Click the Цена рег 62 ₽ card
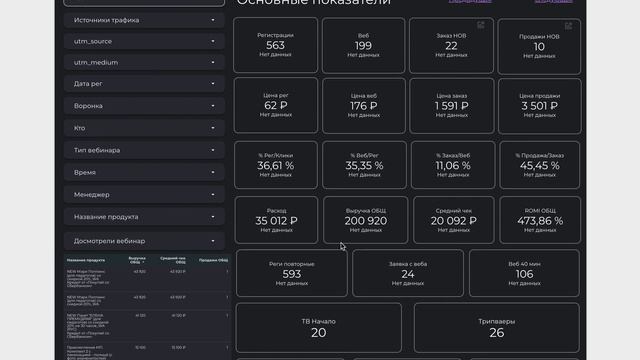Image resolution: width=640 pixels, height=360 pixels. [276, 105]
